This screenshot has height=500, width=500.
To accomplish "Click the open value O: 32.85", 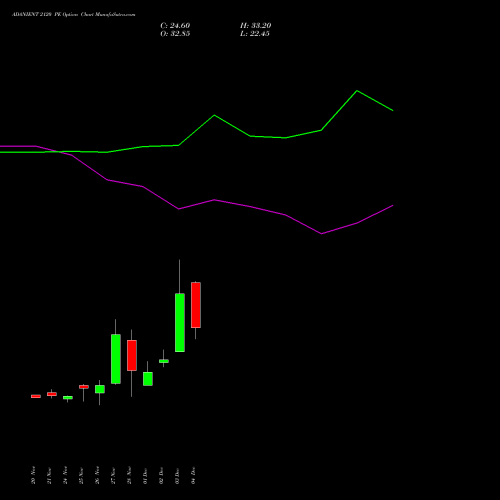I will point(175,34).
